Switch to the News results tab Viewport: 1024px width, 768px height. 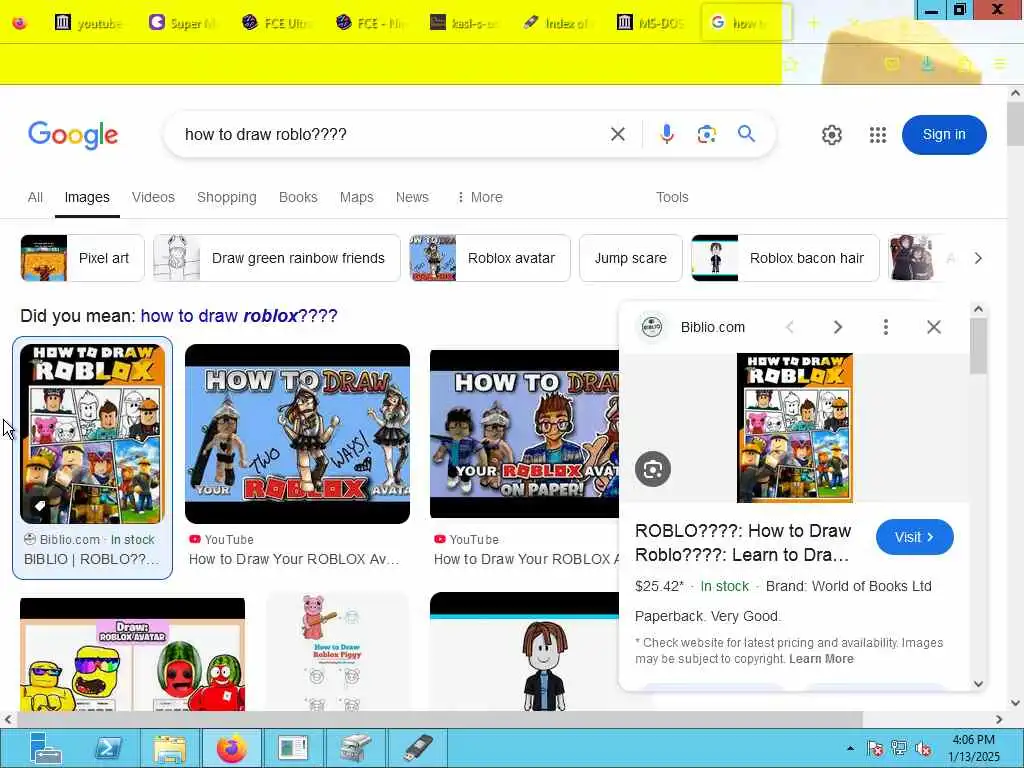[412, 197]
